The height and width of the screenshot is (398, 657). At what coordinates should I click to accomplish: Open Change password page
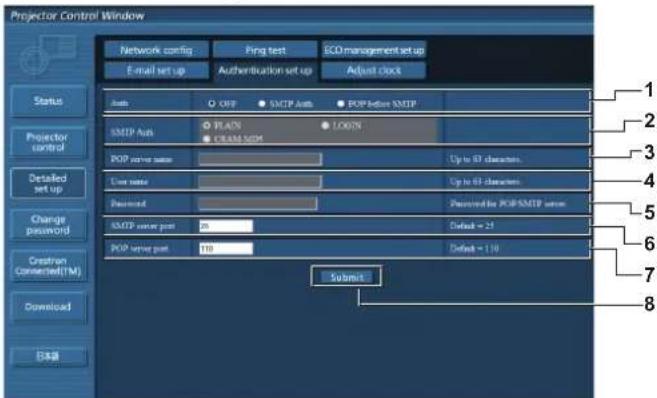(49, 225)
